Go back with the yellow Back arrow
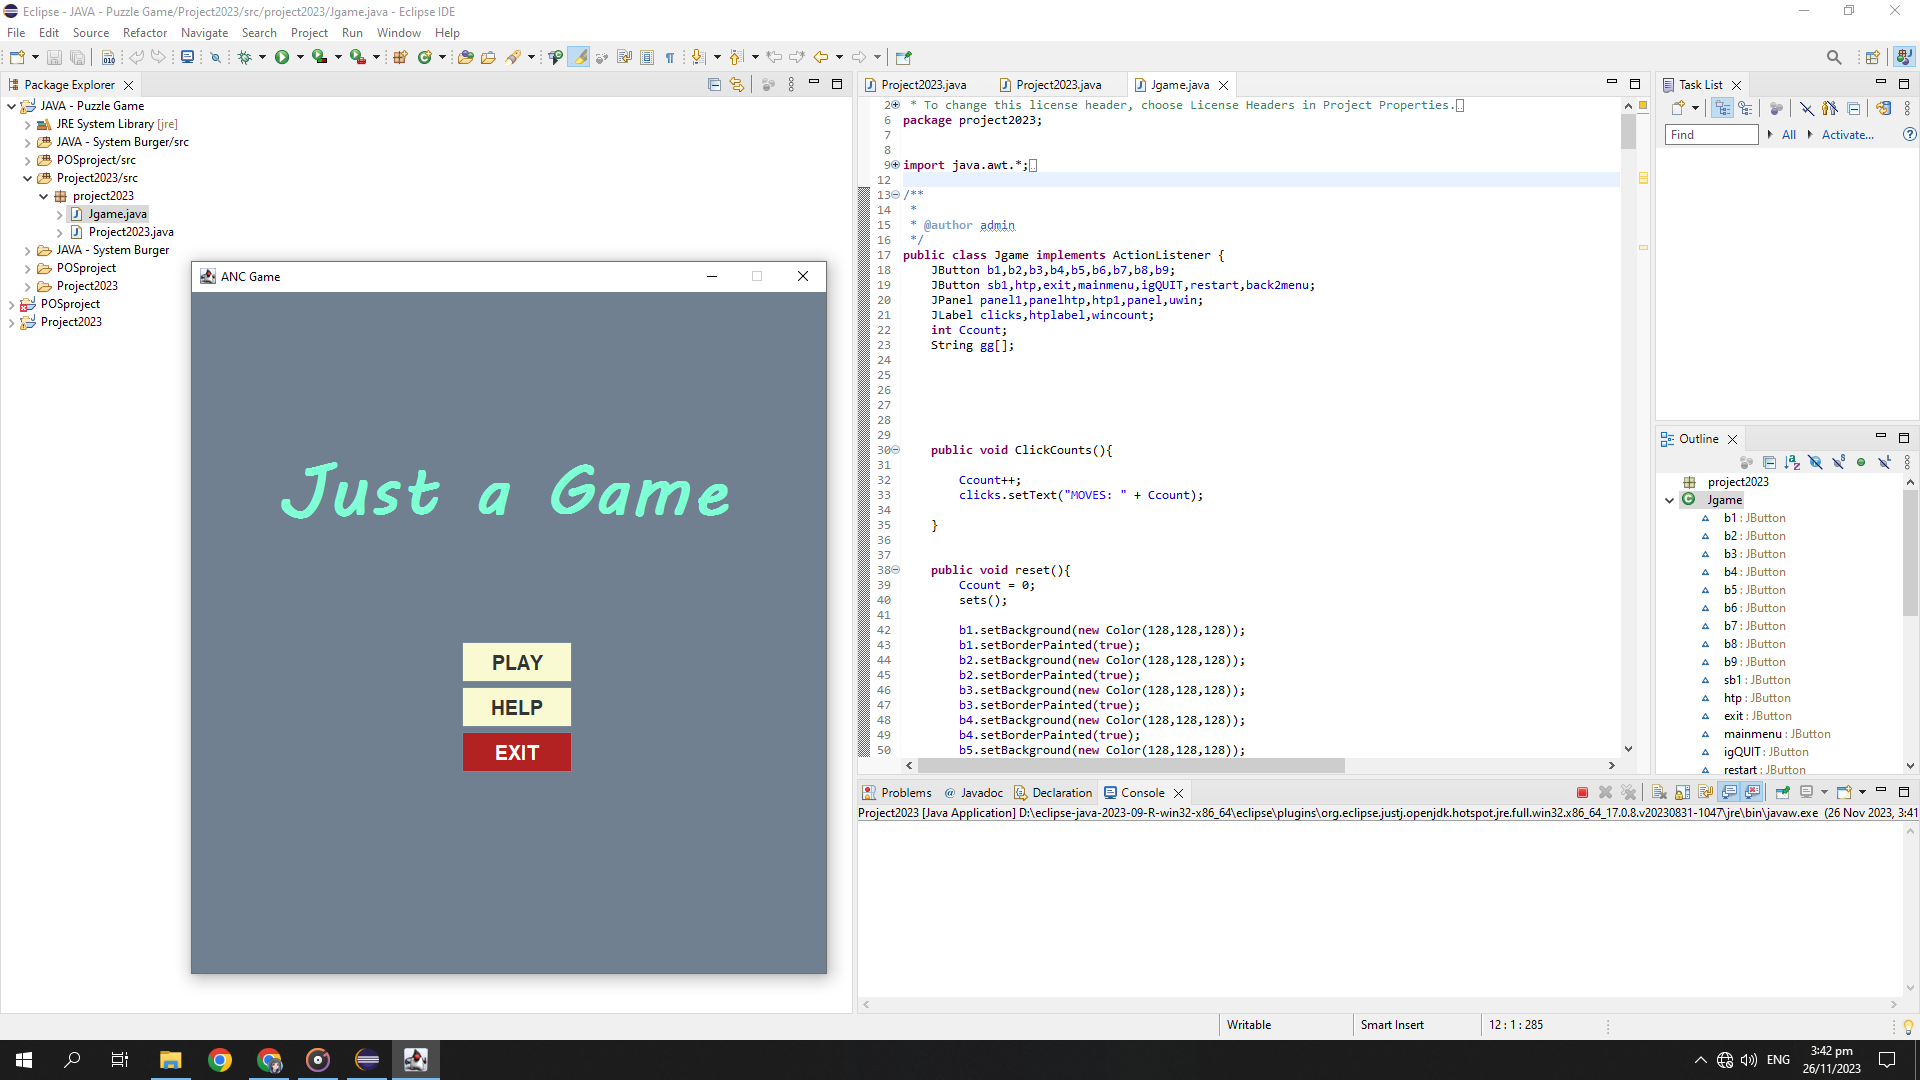This screenshot has width=1920, height=1080. point(821,57)
